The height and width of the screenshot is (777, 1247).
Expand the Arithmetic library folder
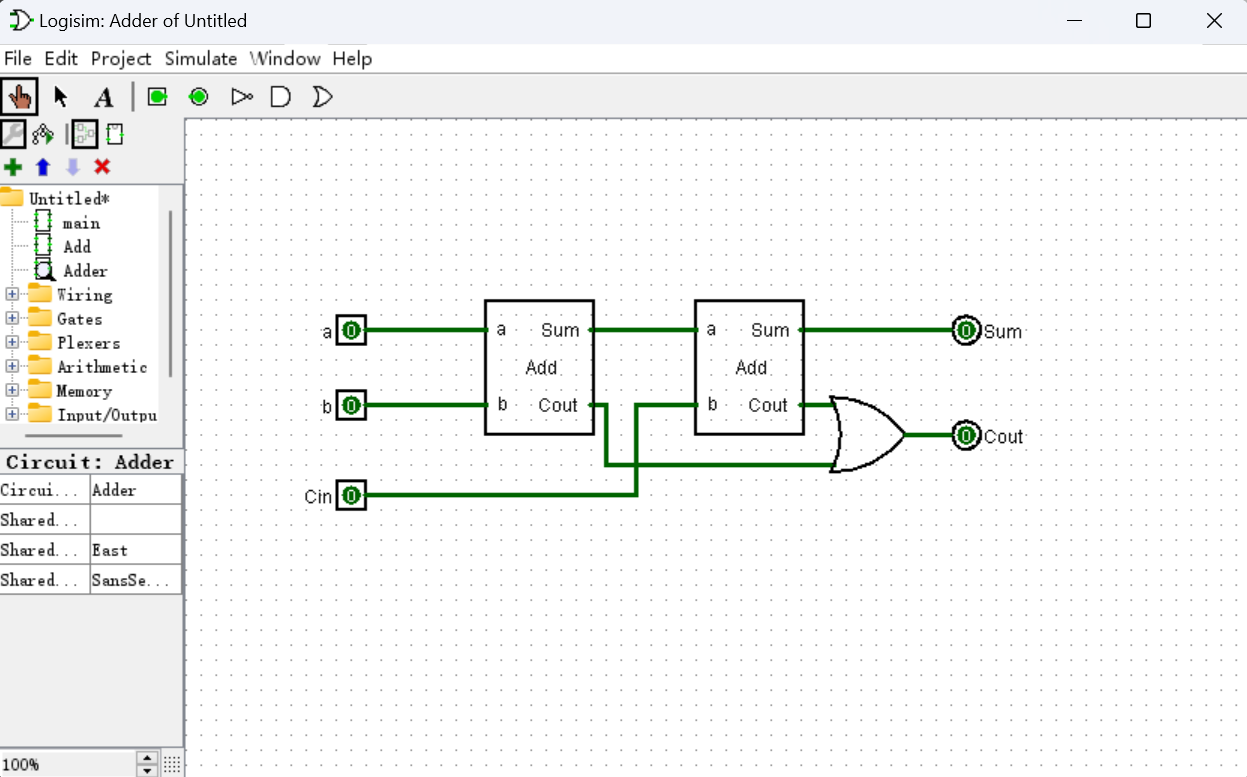12,367
